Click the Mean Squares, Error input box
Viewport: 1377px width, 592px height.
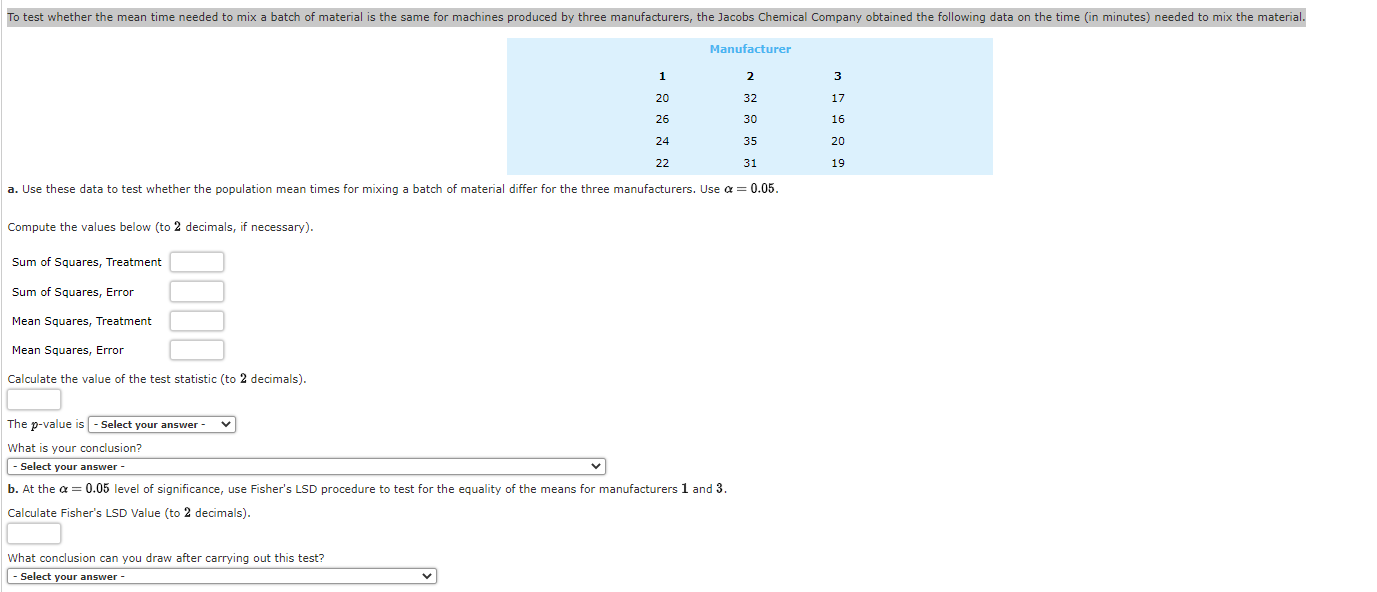pos(196,349)
